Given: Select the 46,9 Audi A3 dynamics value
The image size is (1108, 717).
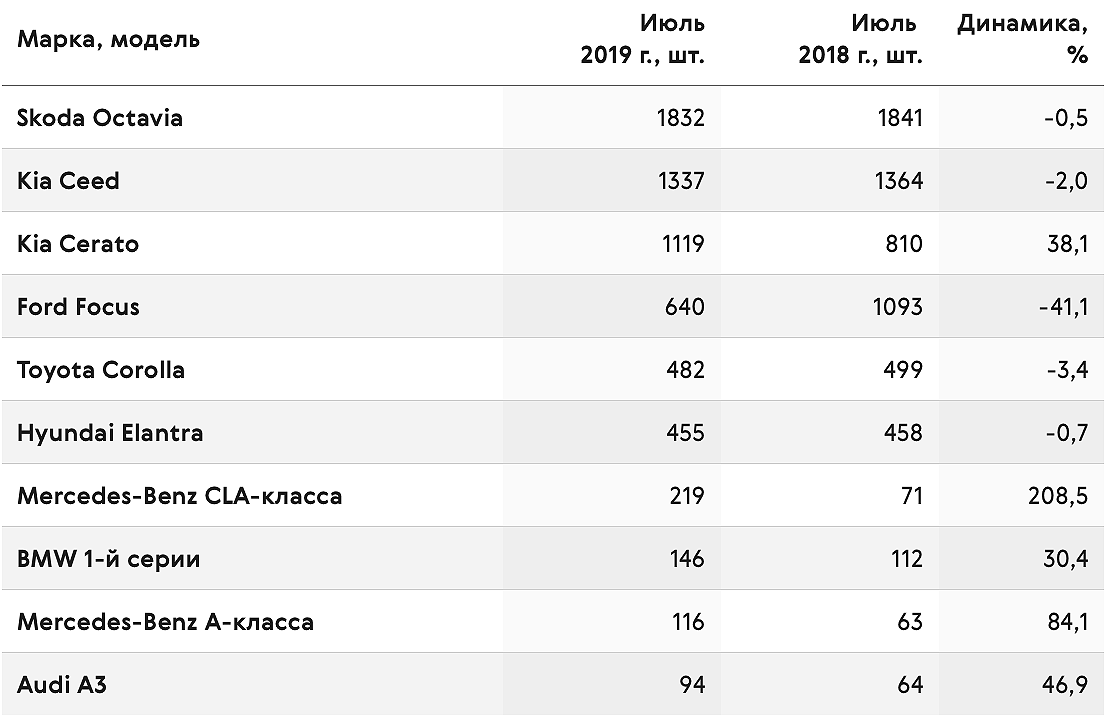Looking at the screenshot, I should pyautogui.click(x=1065, y=685).
